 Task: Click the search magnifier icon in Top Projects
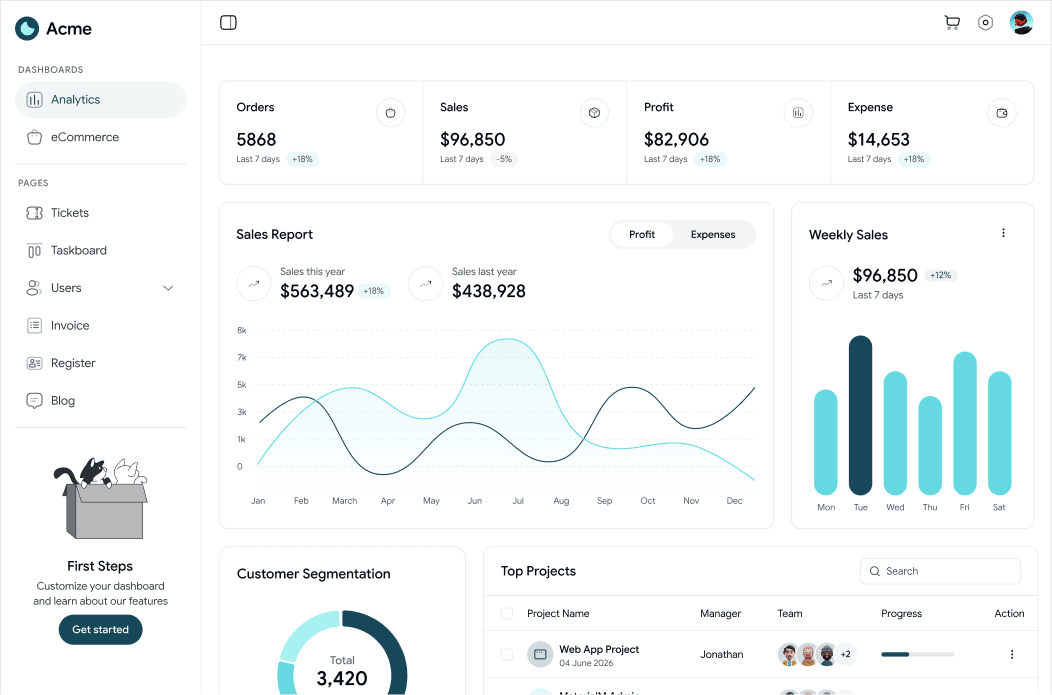coord(875,572)
